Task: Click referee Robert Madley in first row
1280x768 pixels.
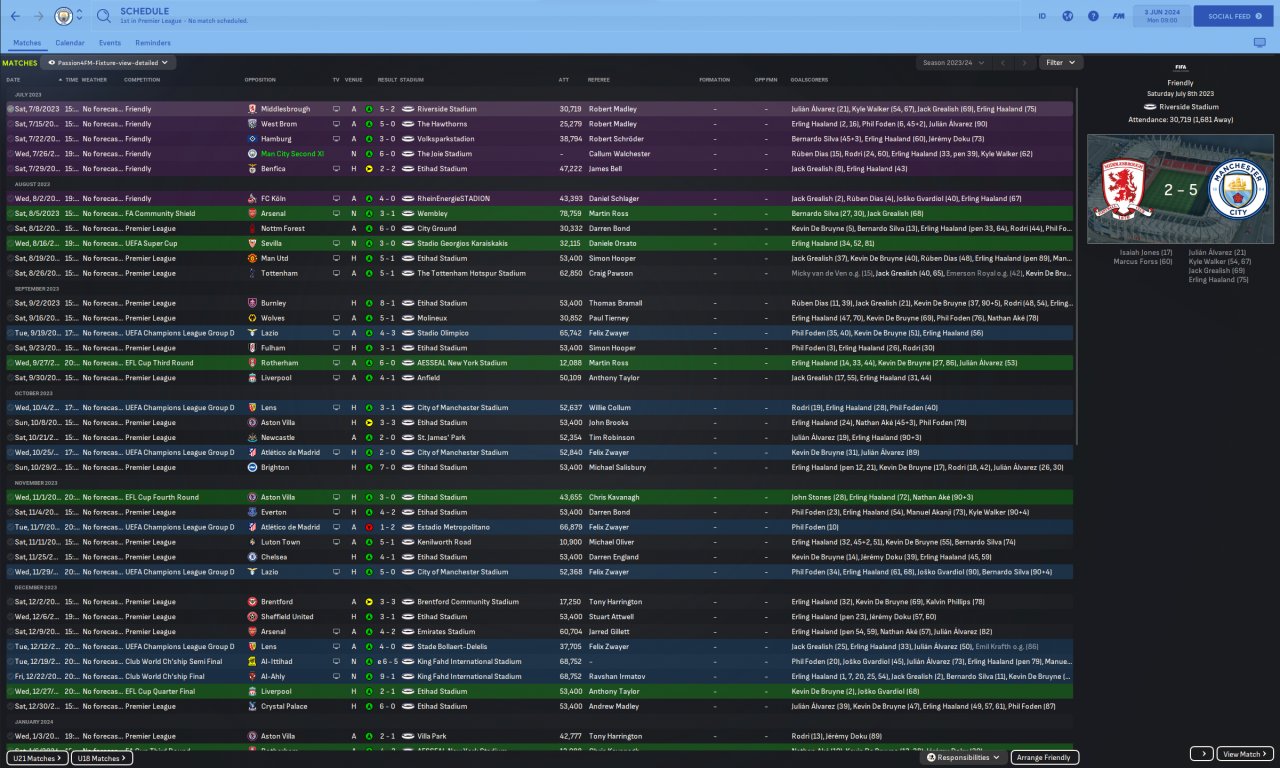Action: [x=612, y=109]
